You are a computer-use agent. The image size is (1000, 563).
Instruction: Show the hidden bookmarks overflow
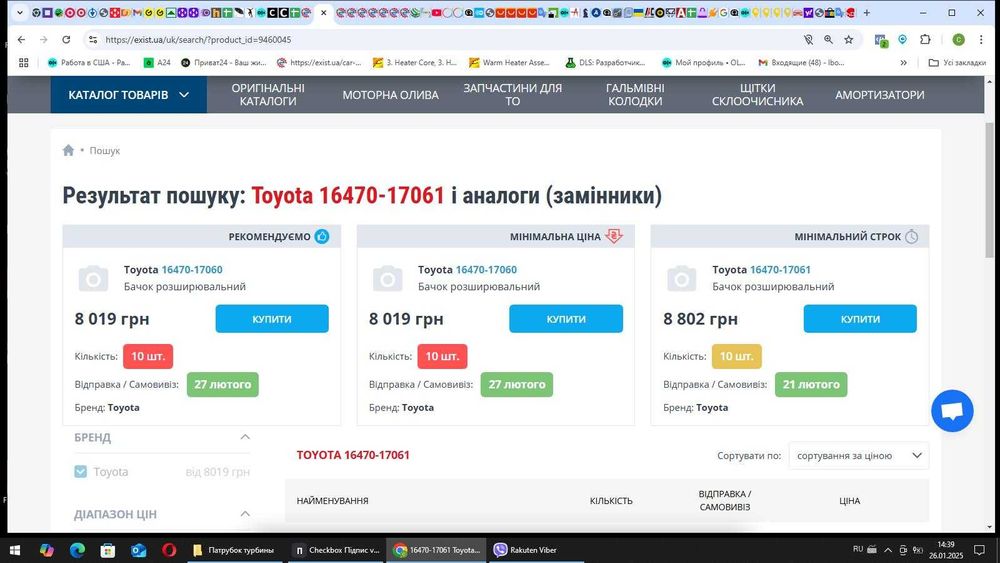[903, 62]
